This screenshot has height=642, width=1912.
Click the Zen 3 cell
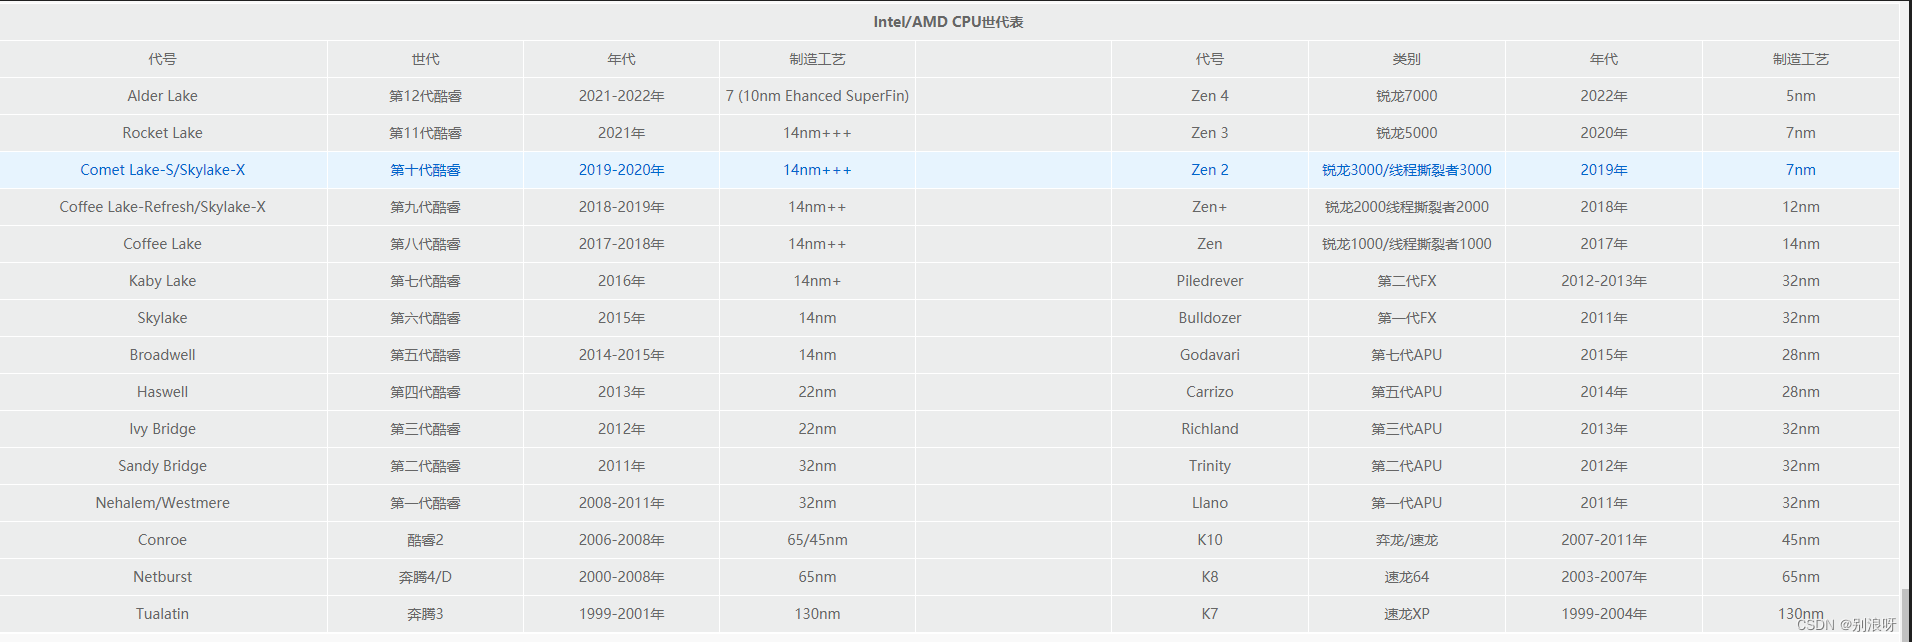pos(1209,133)
